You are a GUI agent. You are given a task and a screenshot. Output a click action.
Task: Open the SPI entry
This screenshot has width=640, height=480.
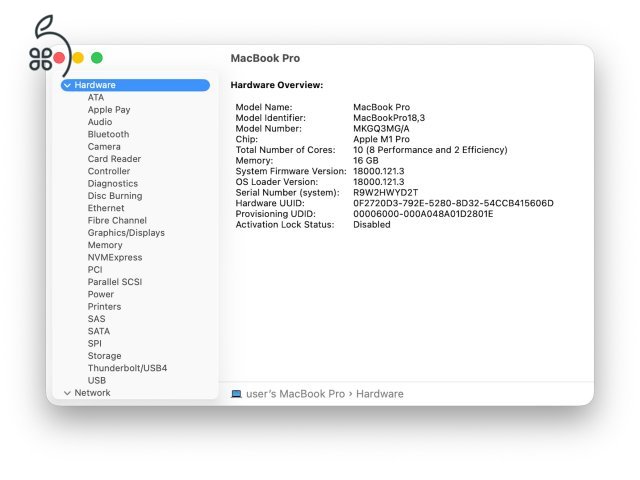94,344
